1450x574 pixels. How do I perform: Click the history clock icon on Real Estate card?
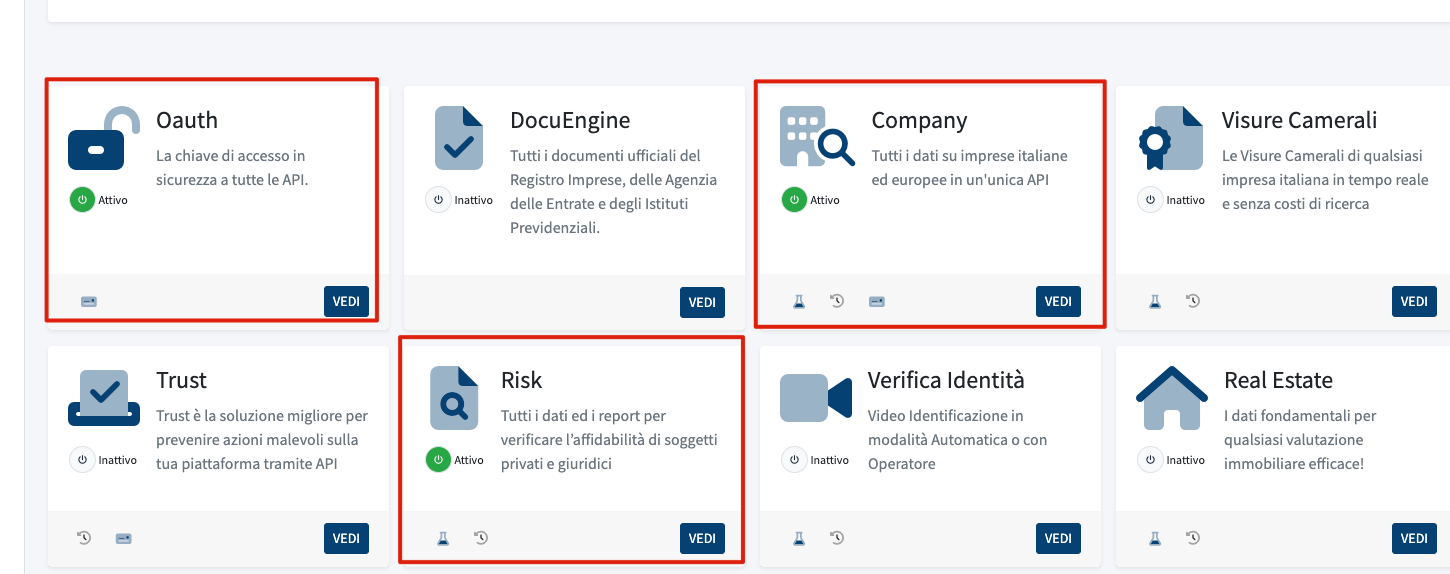[x=1193, y=538]
